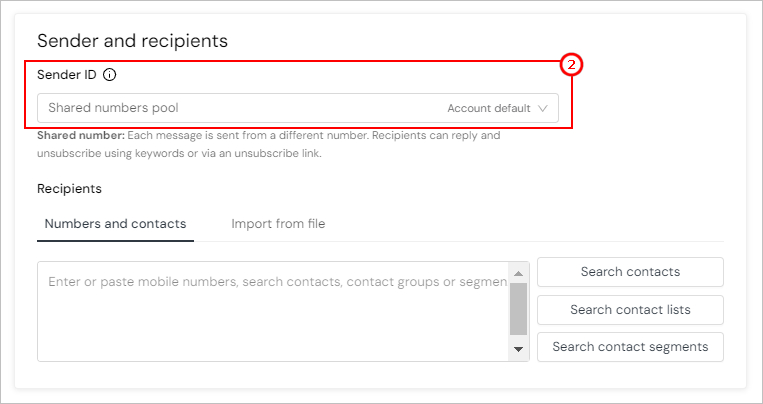
Task: Open the Import from file tab
Action: [278, 224]
